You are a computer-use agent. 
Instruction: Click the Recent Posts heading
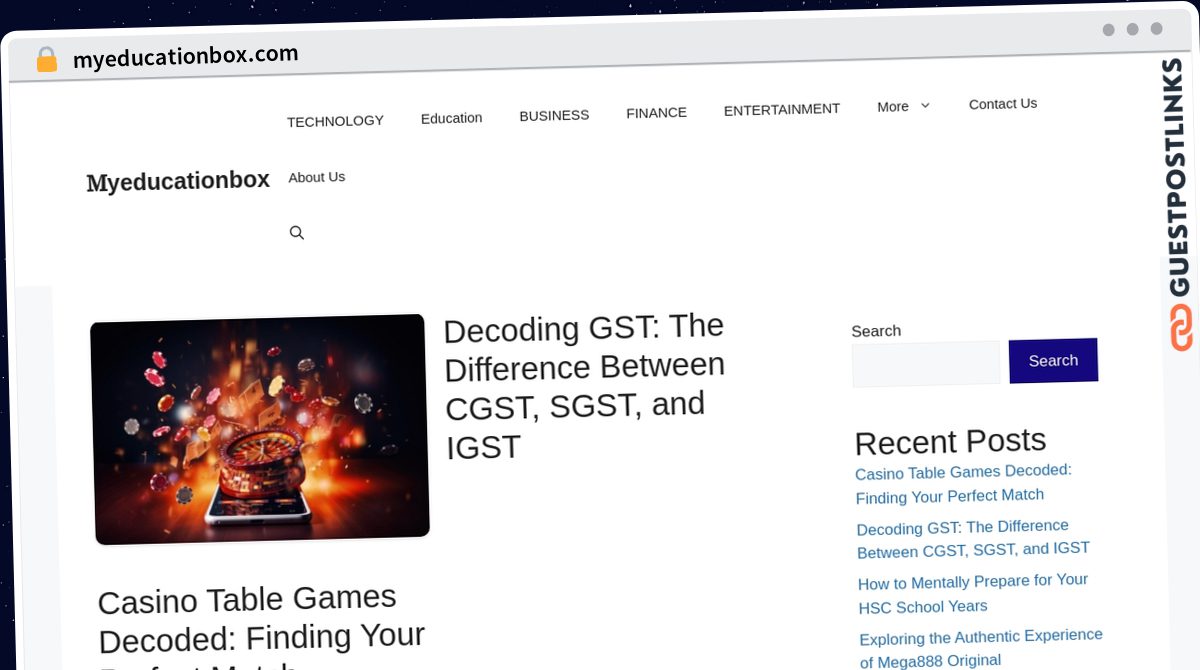[x=950, y=441]
